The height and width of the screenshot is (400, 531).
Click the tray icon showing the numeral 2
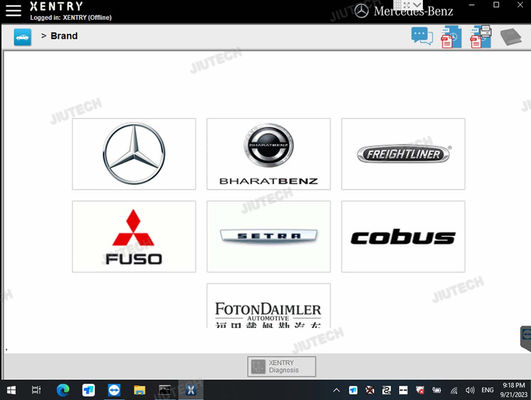[386, 390]
